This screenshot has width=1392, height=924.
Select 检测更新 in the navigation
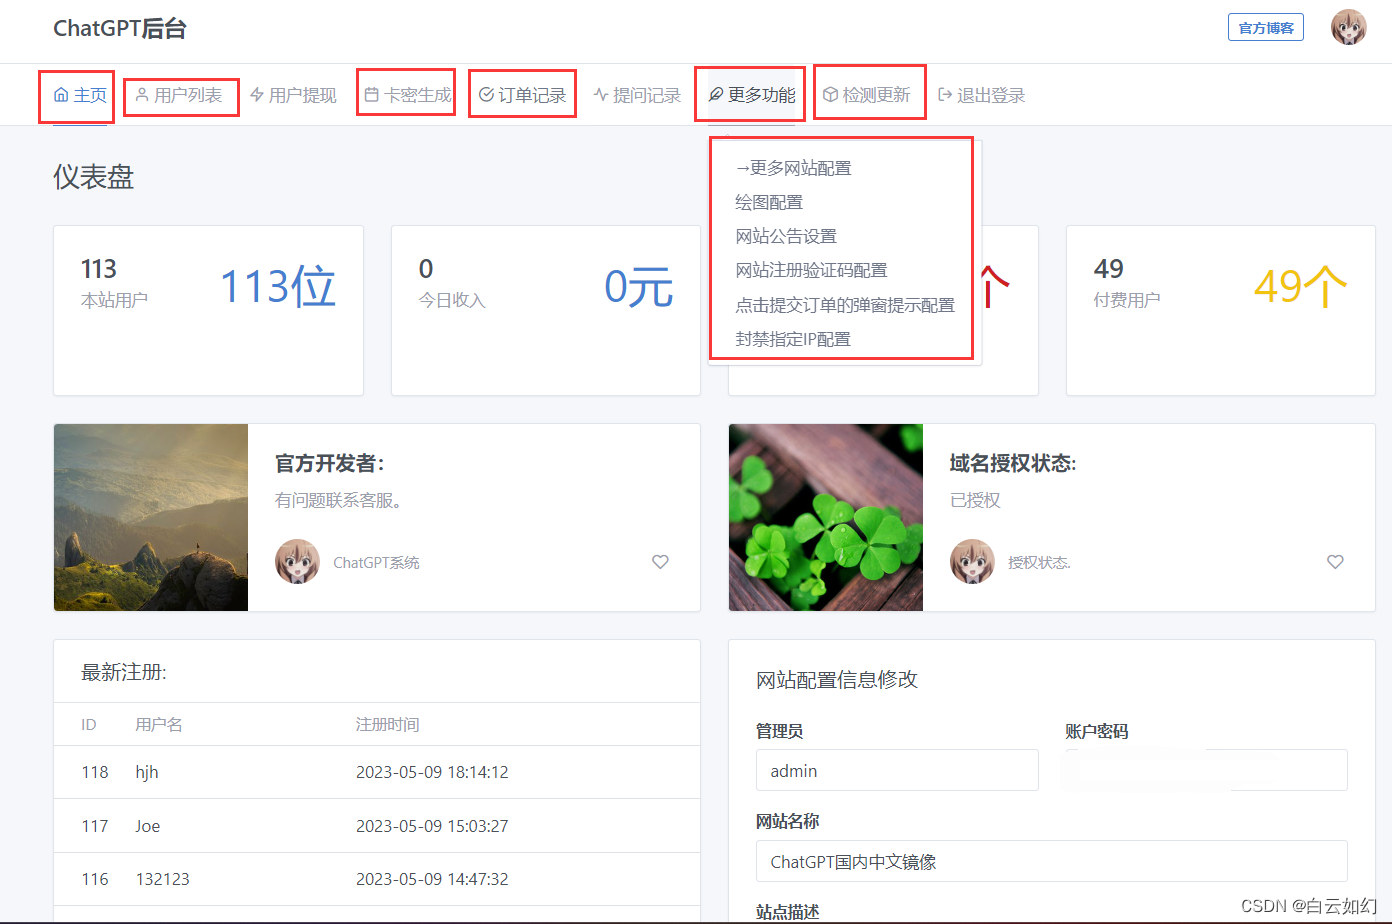coord(867,95)
